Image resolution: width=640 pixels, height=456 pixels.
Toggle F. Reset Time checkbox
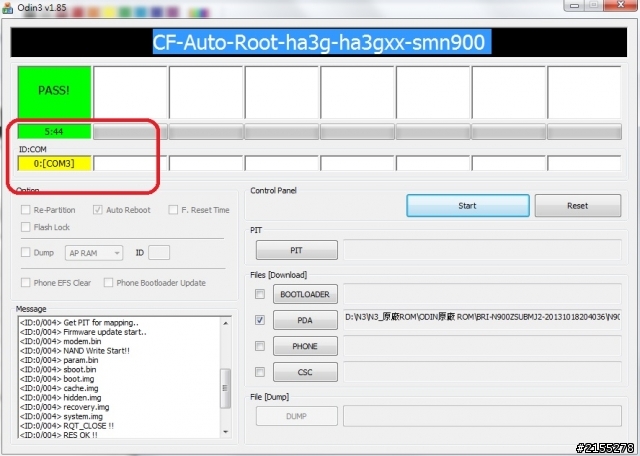point(173,210)
